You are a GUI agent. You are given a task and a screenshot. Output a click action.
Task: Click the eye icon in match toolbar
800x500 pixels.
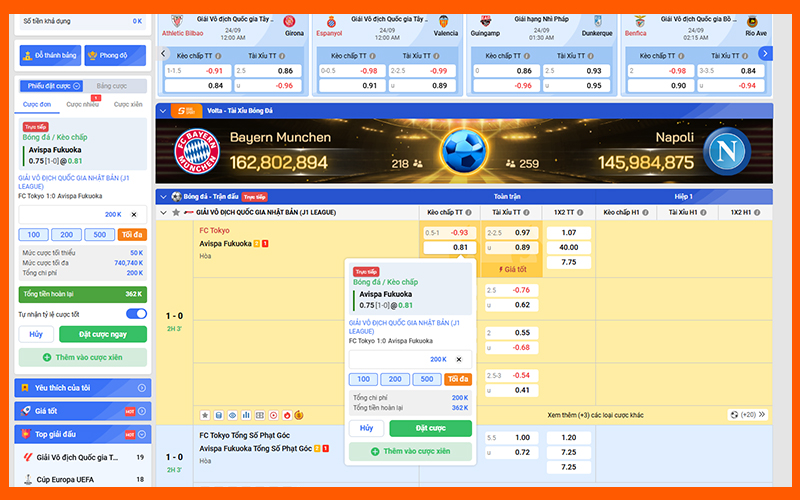(x=232, y=414)
